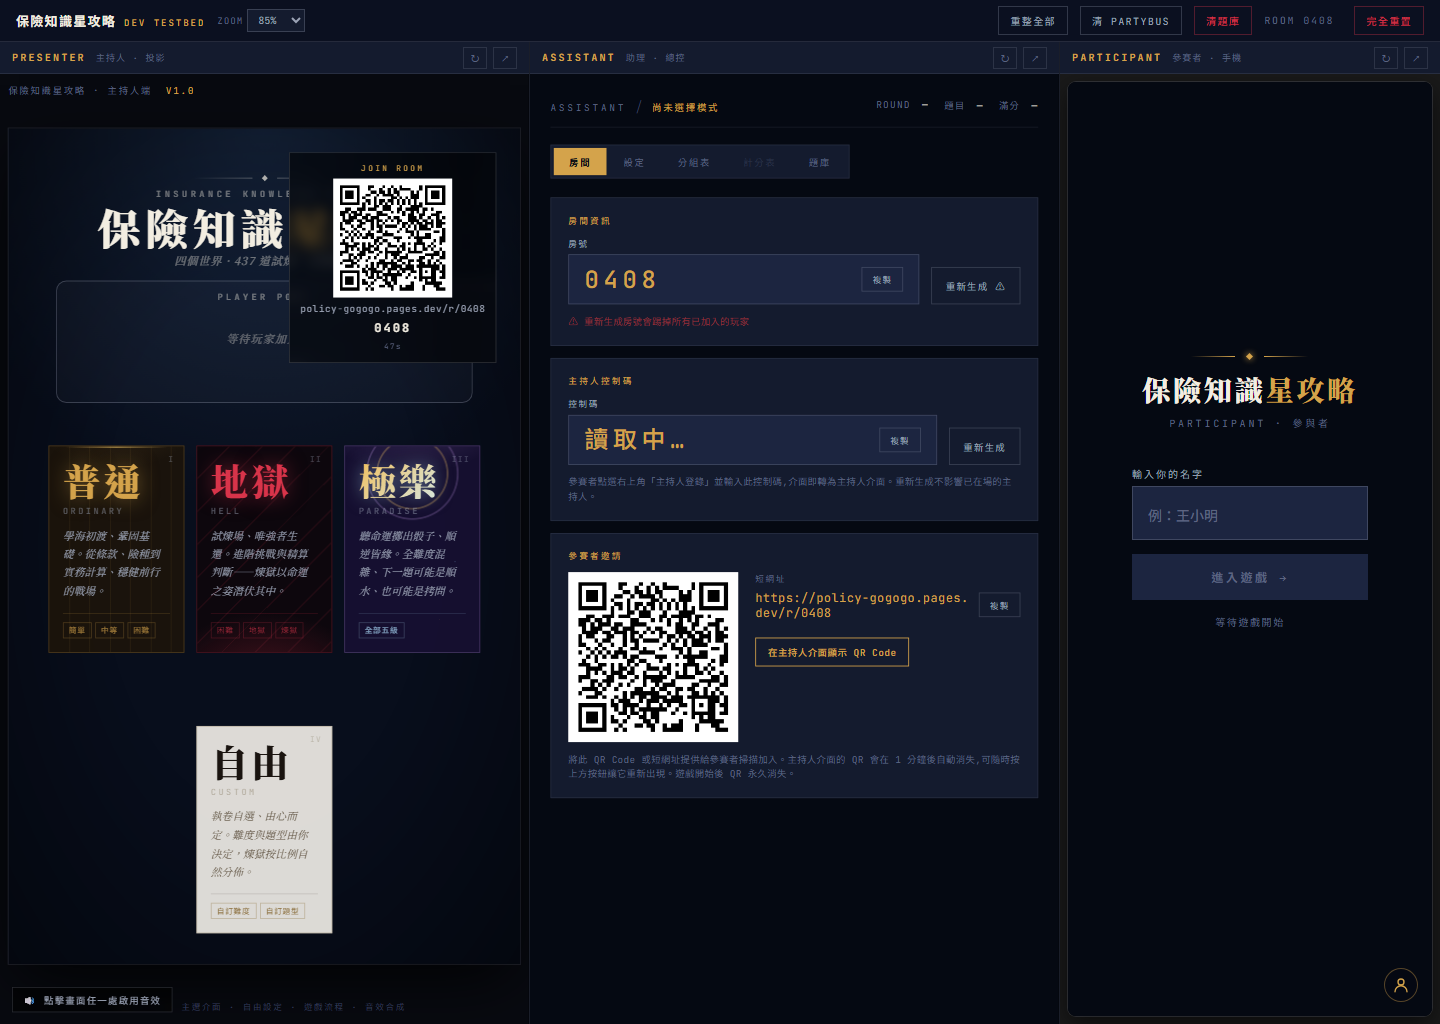Click the red warning about regenerating room number

click(x=659, y=322)
